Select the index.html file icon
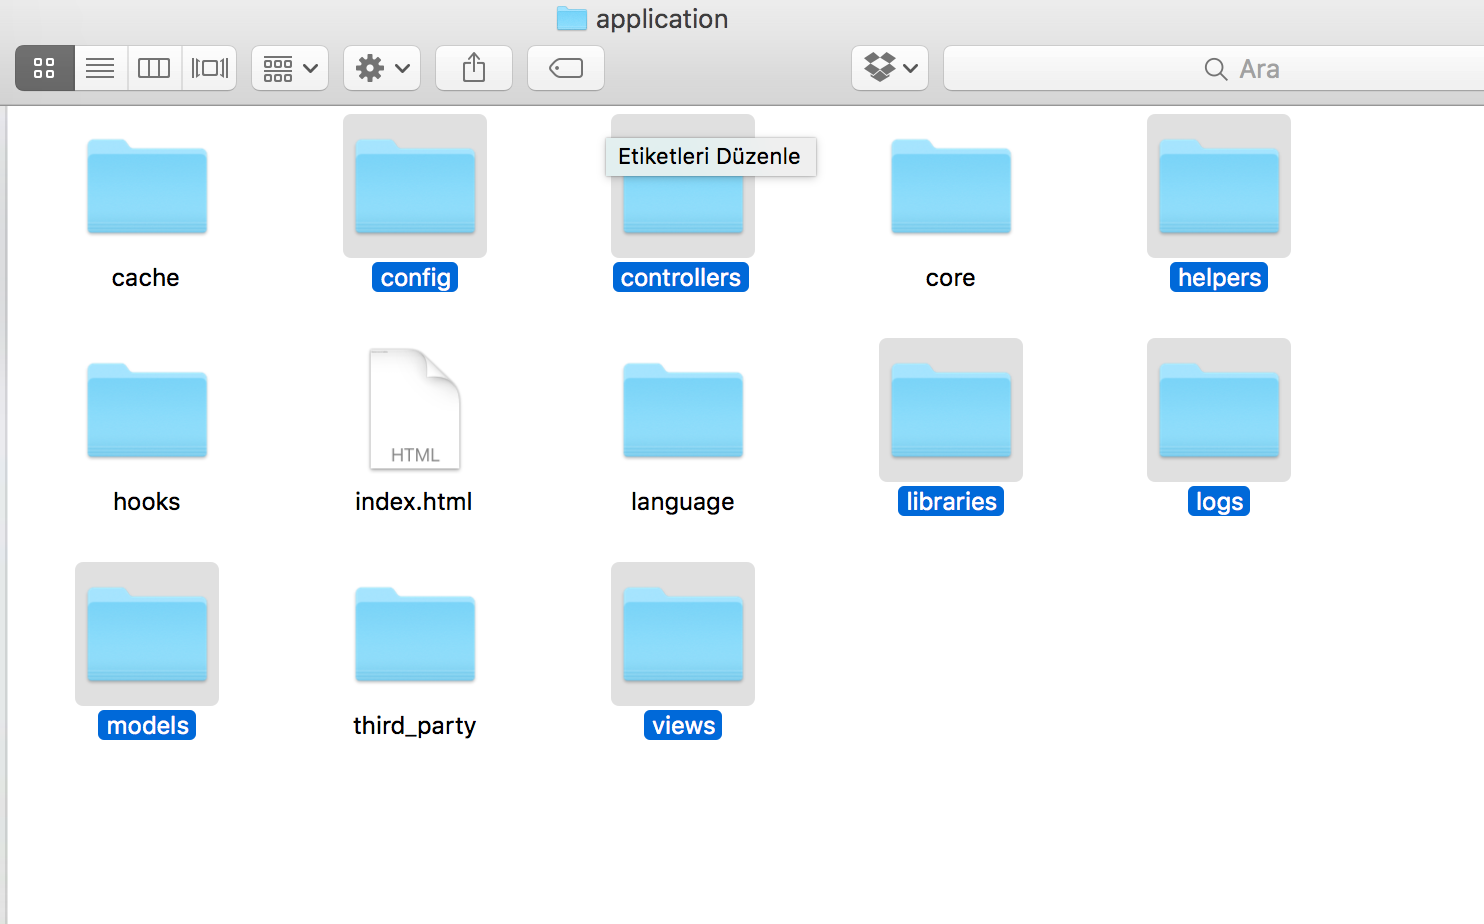The image size is (1484, 924). [x=415, y=409]
